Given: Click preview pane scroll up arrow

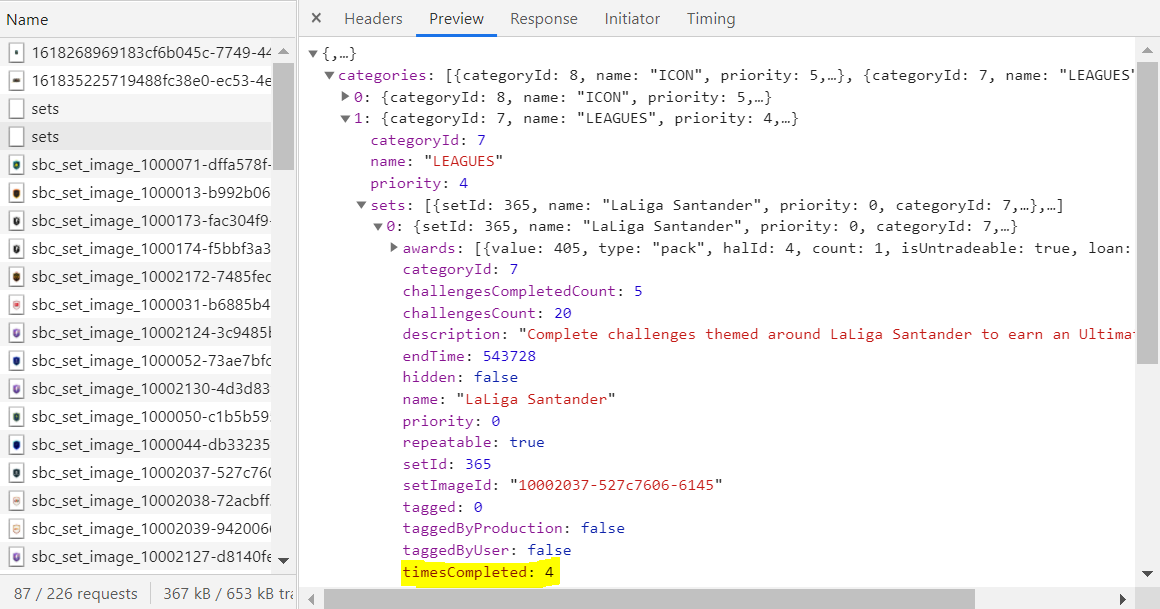Looking at the screenshot, I should [1147, 50].
